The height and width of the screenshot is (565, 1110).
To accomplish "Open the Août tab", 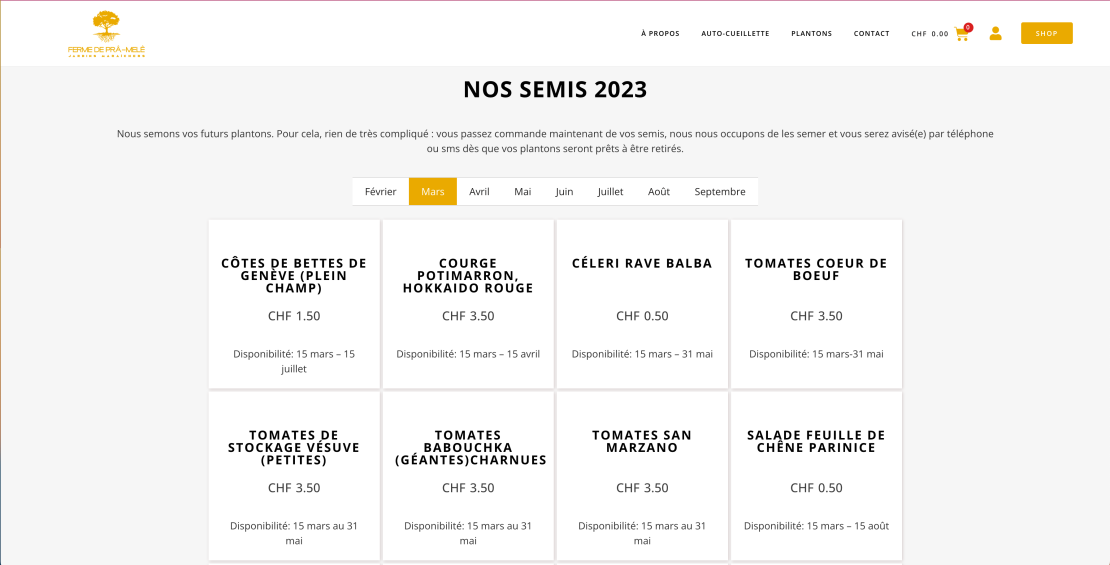I will (658, 191).
